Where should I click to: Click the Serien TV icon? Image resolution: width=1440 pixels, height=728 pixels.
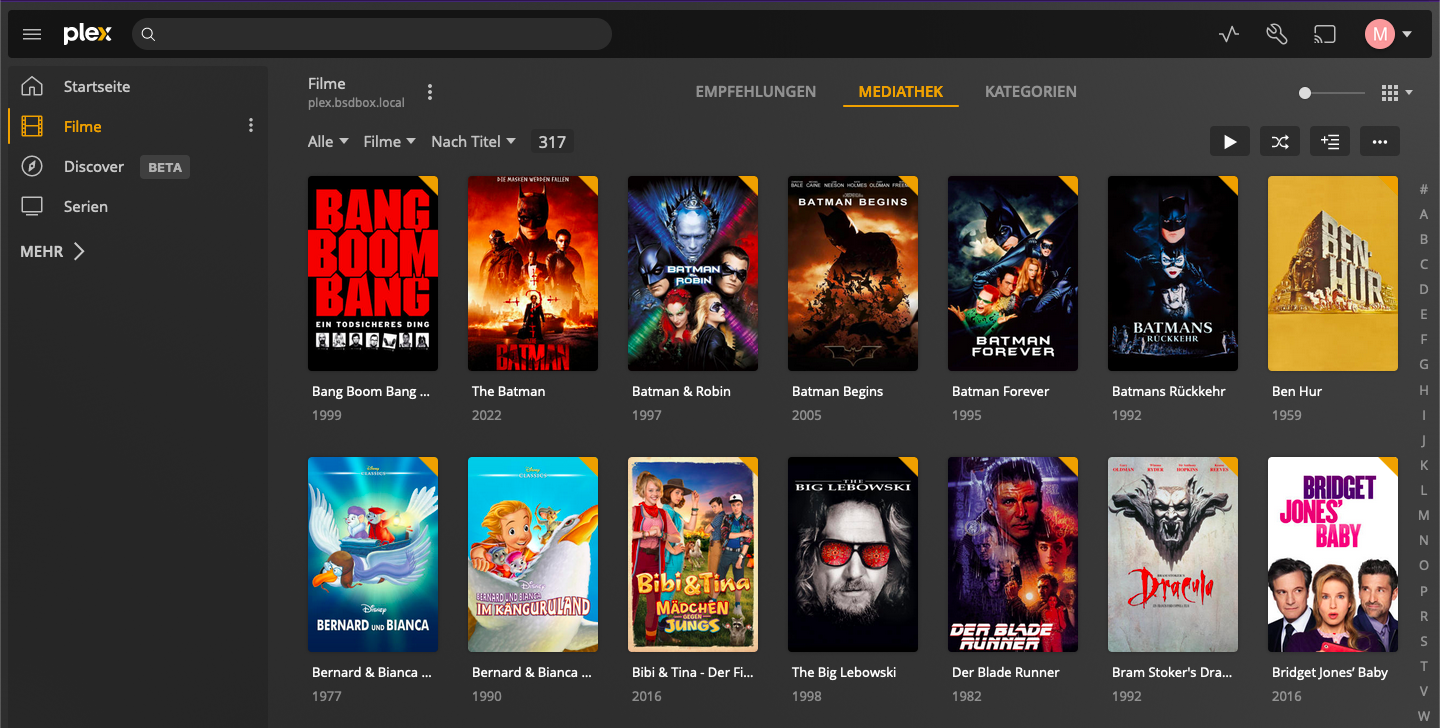(32, 206)
